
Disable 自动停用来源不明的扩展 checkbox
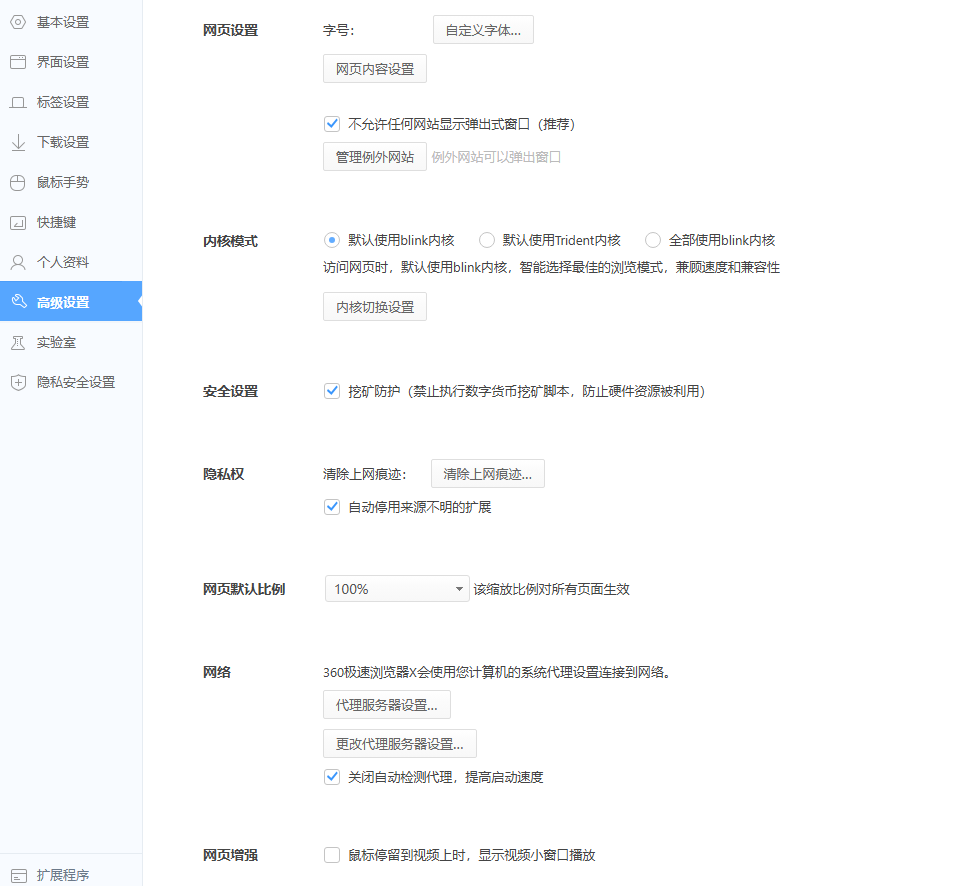click(332, 507)
